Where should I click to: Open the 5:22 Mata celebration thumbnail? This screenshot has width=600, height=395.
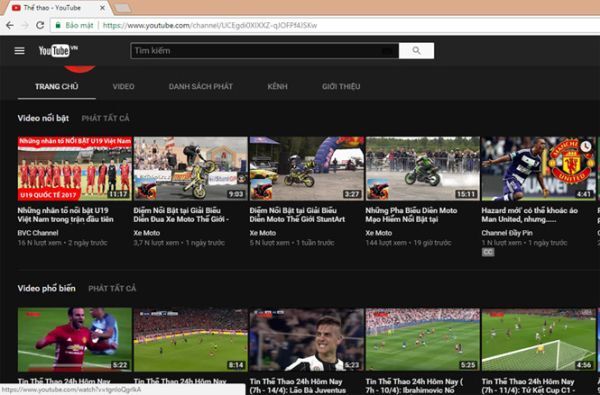(x=75, y=340)
